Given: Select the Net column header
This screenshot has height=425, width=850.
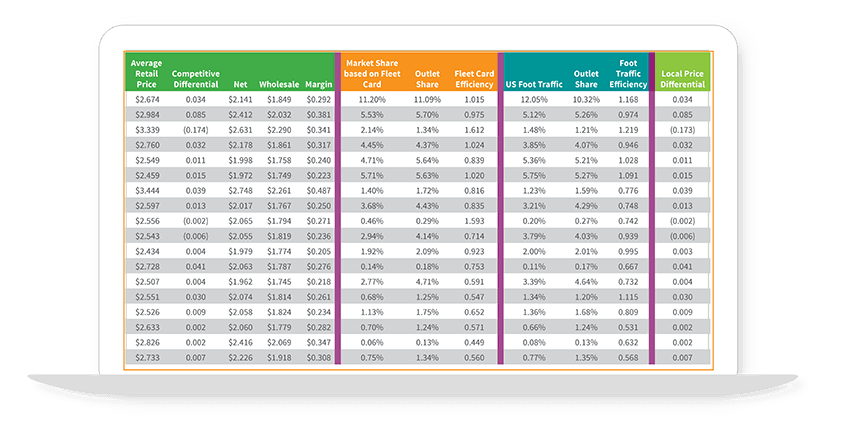Looking at the screenshot, I should (x=240, y=85).
